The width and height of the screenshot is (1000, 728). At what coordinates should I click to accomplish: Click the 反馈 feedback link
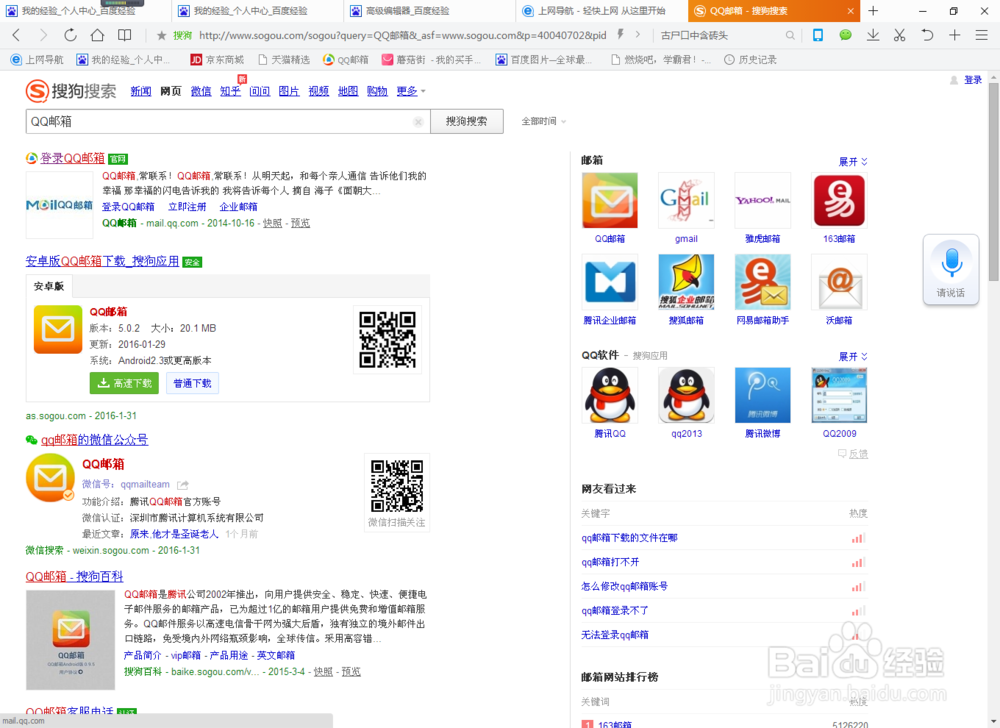coord(858,454)
